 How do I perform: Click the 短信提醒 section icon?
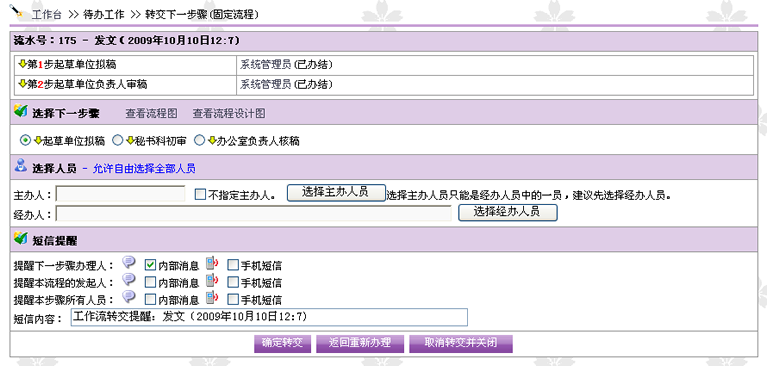(x=21, y=238)
